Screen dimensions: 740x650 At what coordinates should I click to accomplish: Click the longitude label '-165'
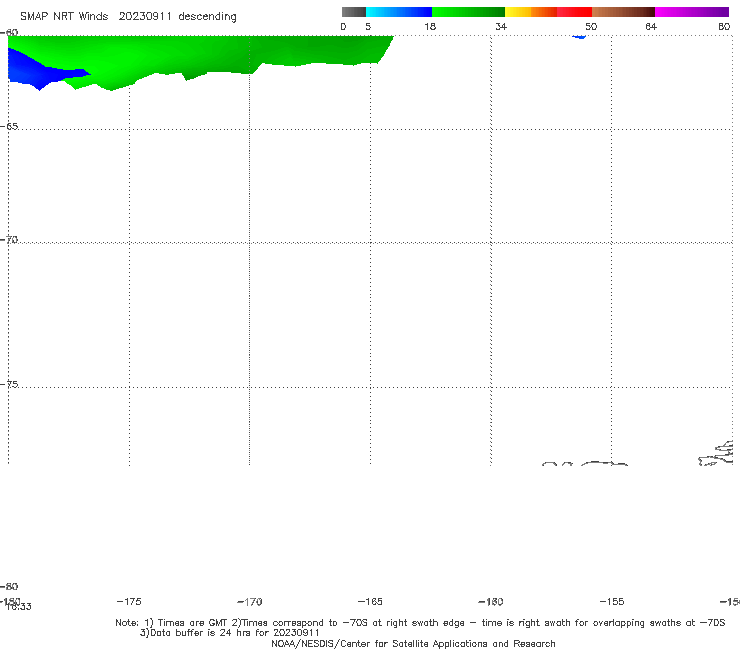(x=370, y=601)
